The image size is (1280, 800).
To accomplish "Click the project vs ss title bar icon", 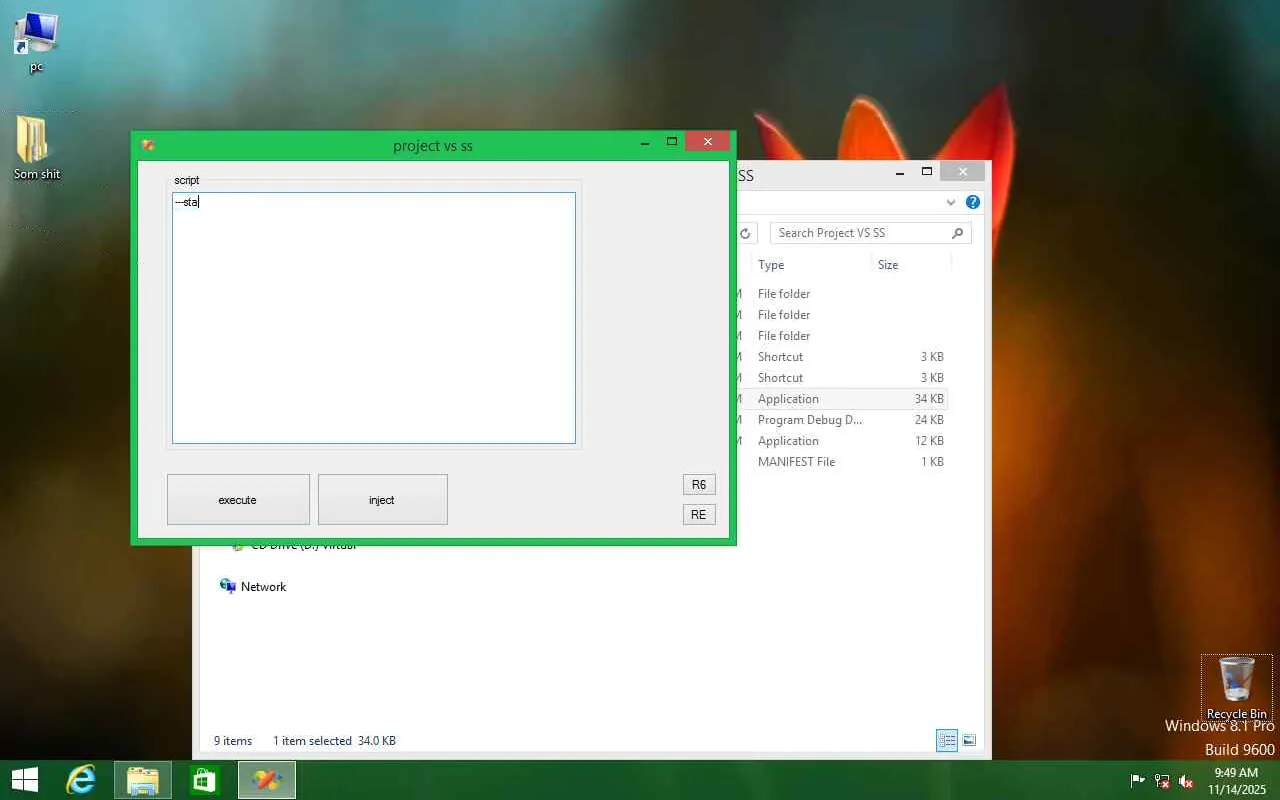I will point(148,145).
